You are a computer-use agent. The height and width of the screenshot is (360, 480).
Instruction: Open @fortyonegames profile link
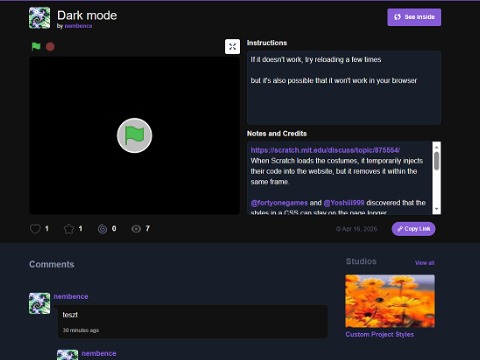pos(279,203)
